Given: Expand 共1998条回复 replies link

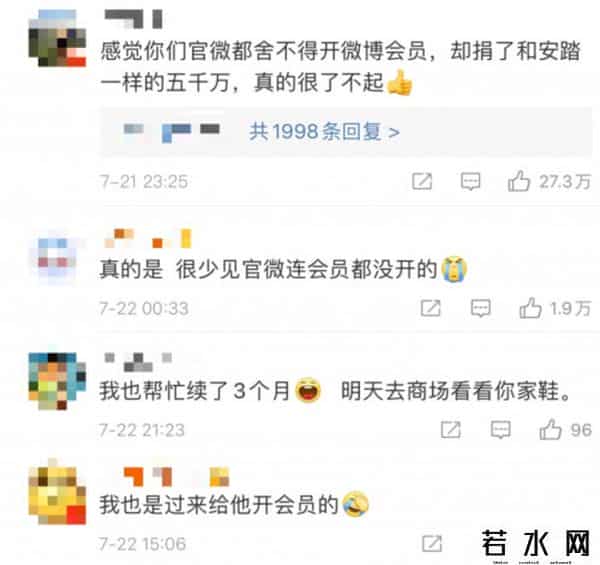Looking at the screenshot, I should coord(324,132).
